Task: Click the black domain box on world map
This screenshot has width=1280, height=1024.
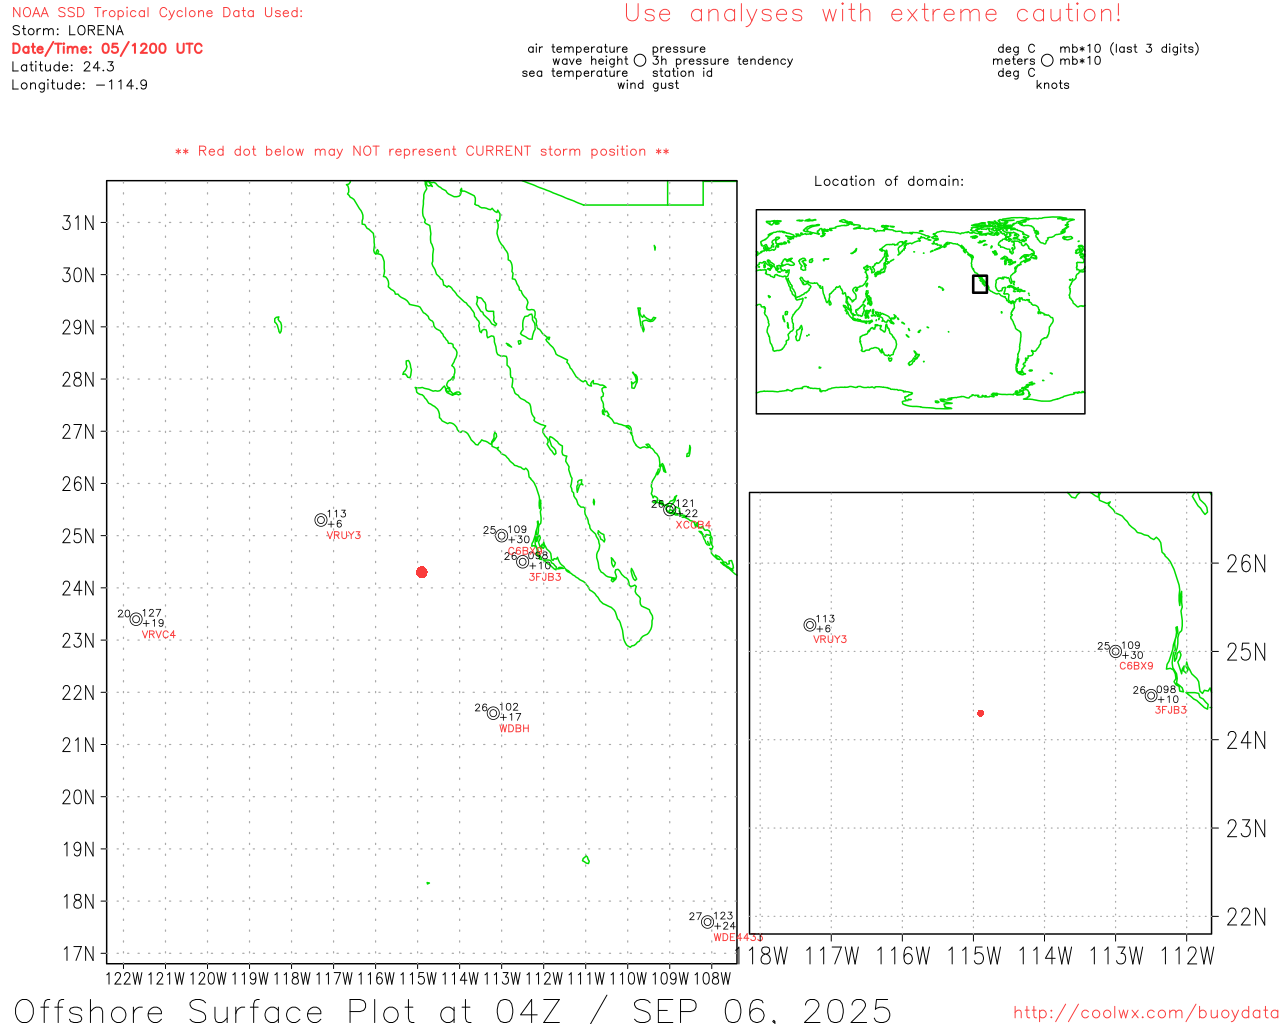Action: [980, 284]
